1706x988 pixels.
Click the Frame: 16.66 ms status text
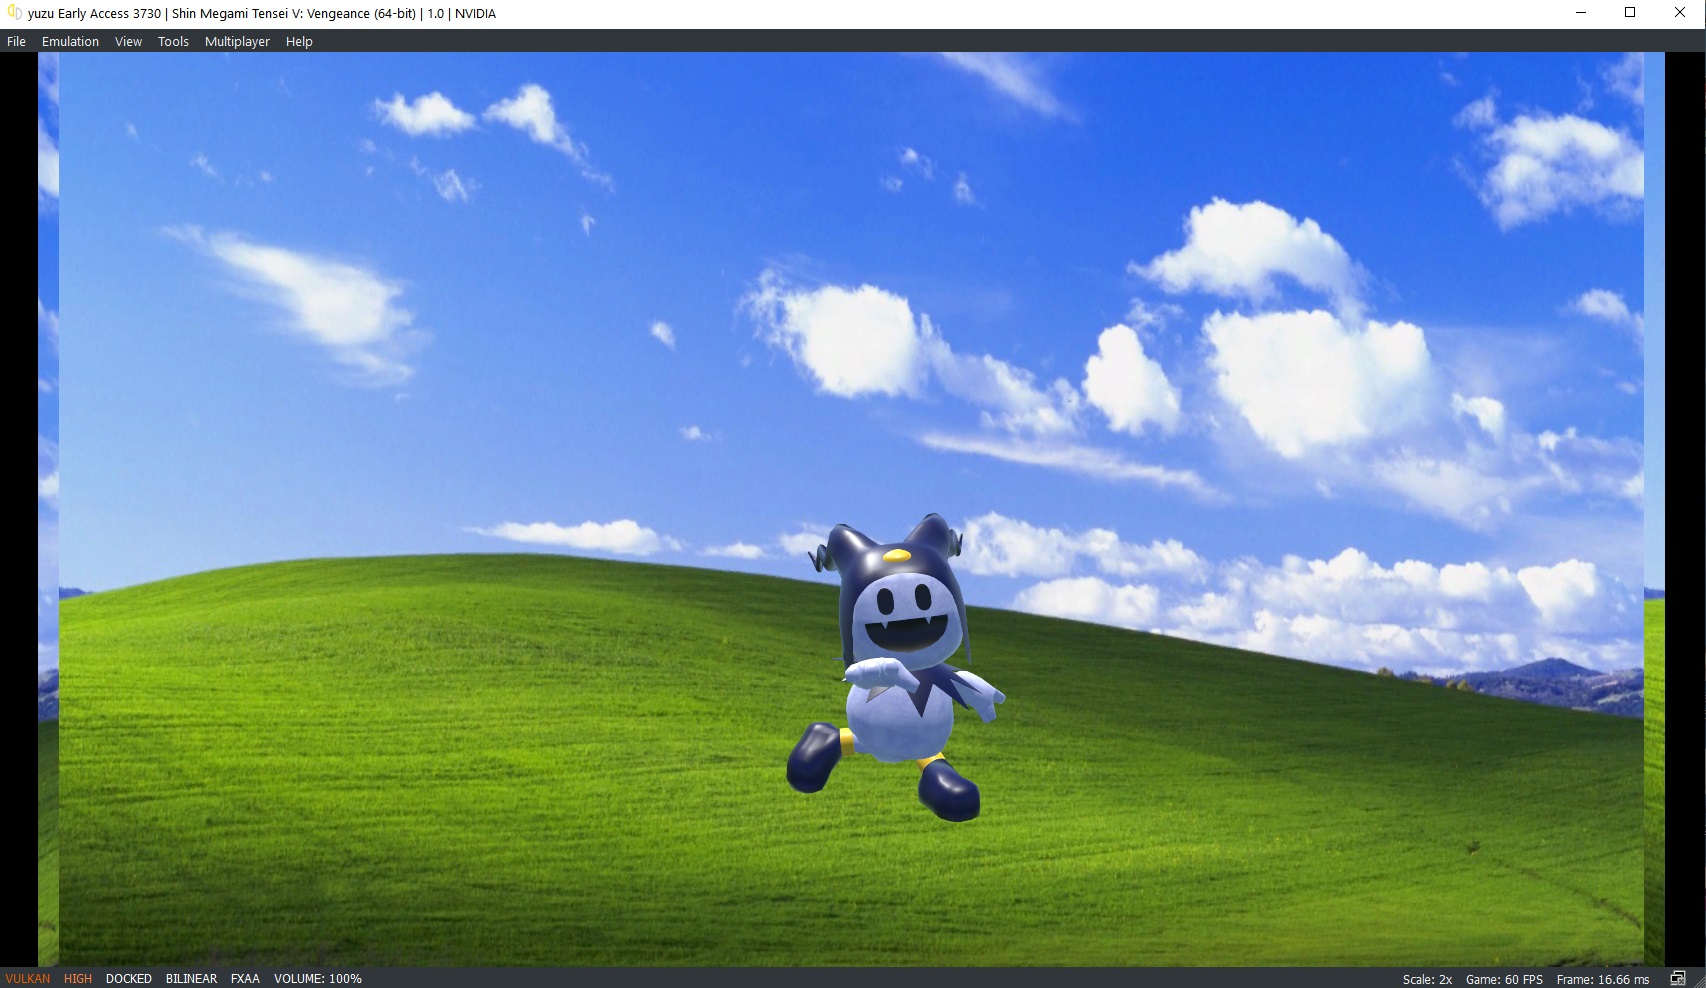pos(1603,980)
